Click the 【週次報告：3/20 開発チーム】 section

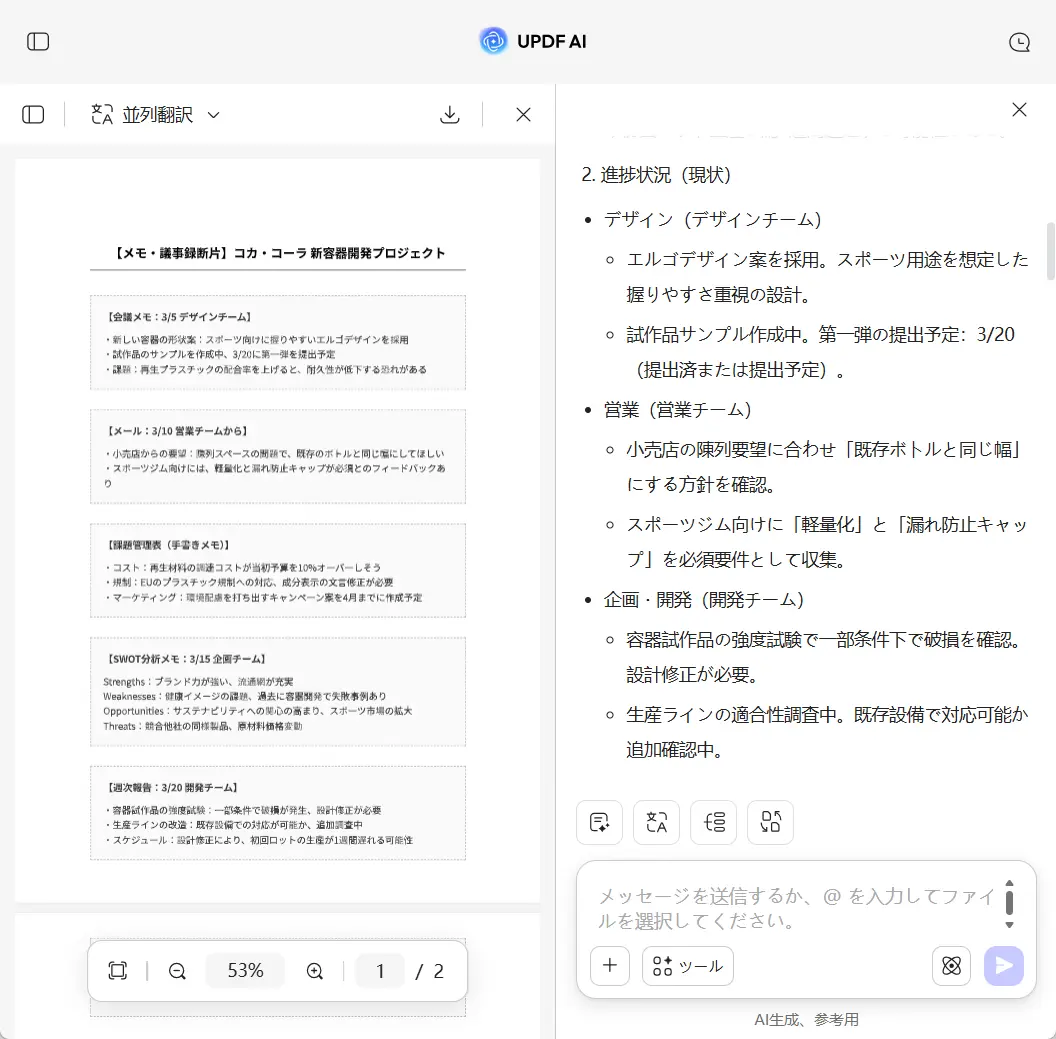point(277,813)
